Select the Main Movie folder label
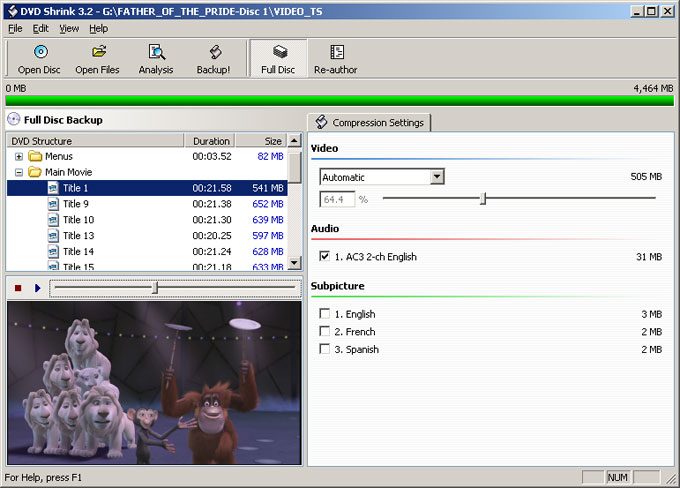 tap(69, 172)
